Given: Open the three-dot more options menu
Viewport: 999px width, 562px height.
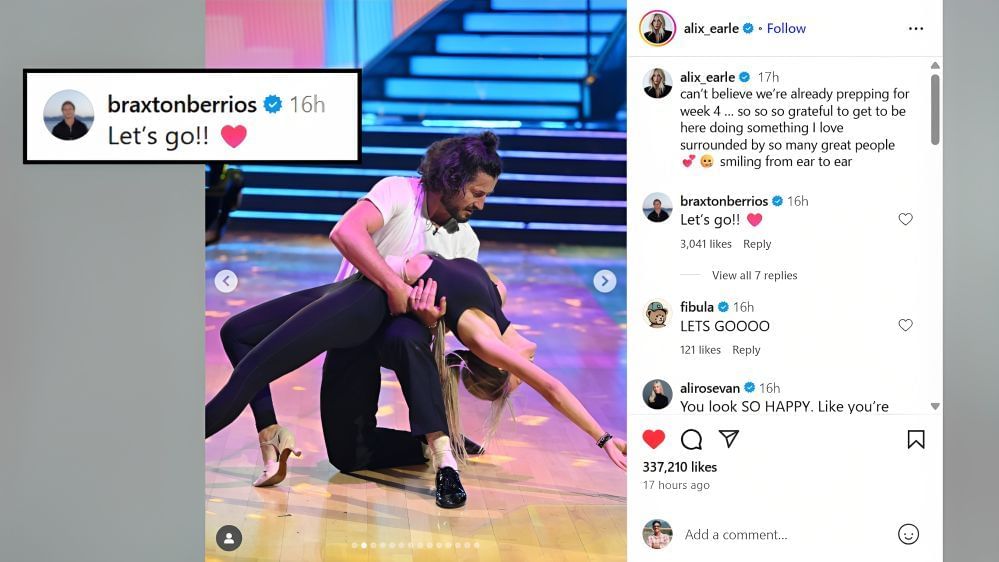Looking at the screenshot, I should click(x=916, y=29).
